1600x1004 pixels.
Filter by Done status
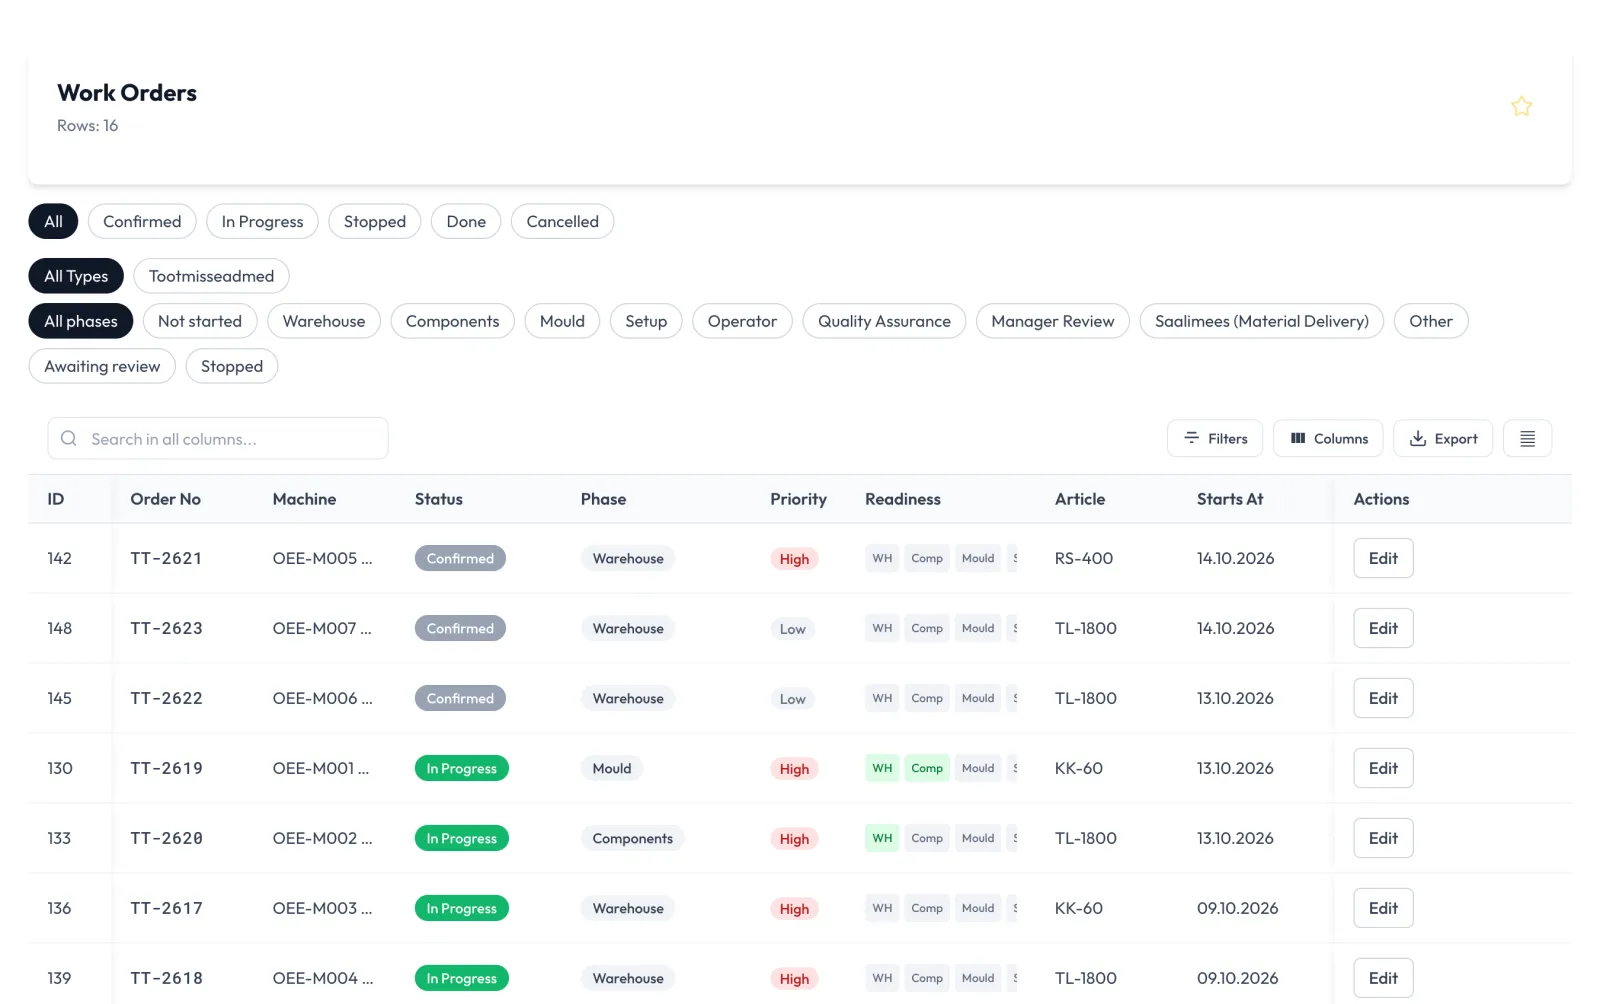(466, 222)
